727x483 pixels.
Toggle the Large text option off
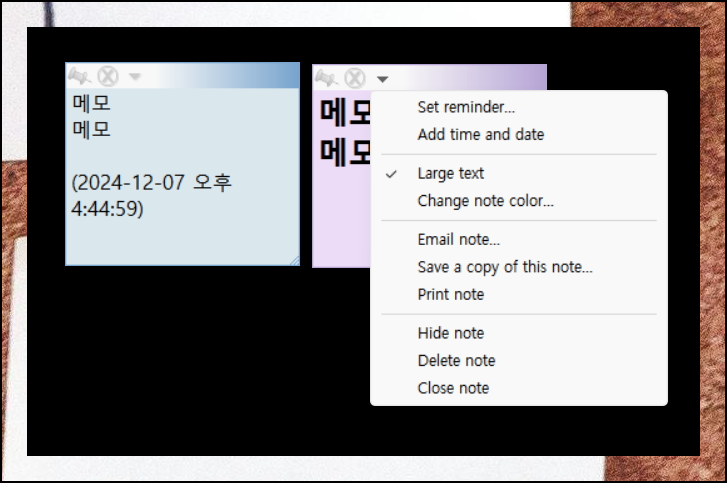pos(519,173)
